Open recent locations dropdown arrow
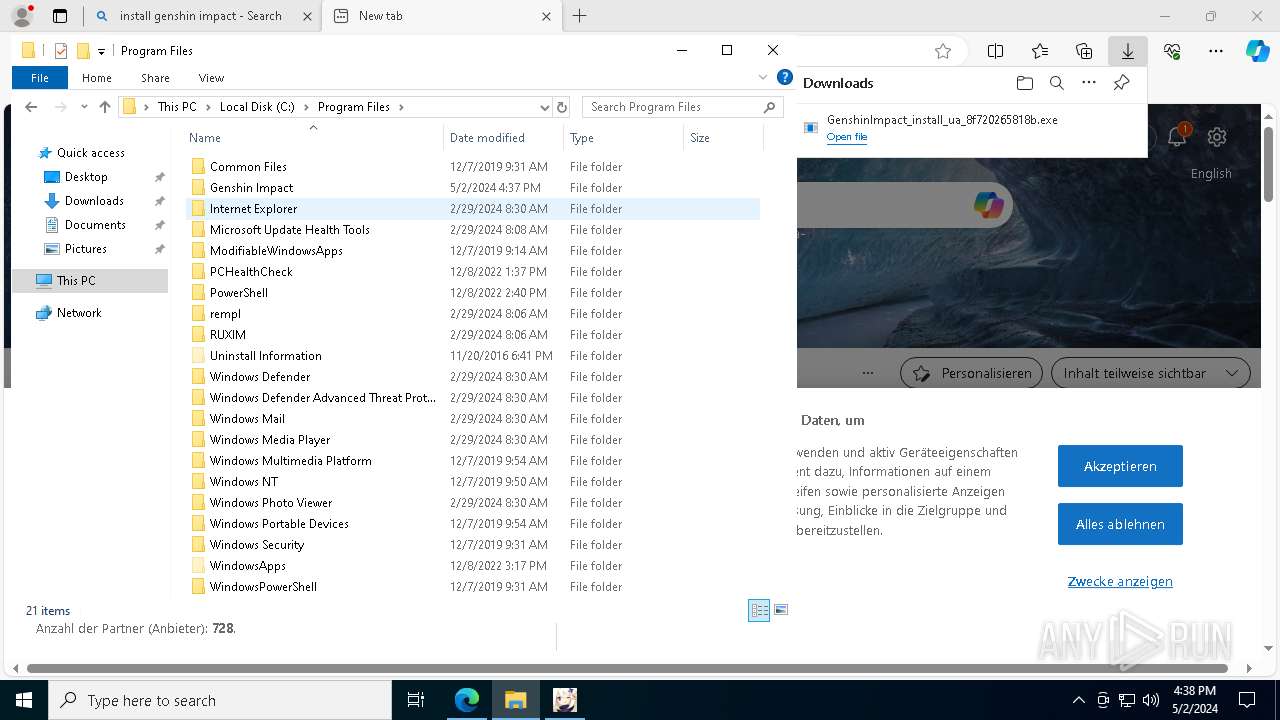The width and height of the screenshot is (1280, 720). (x=83, y=107)
